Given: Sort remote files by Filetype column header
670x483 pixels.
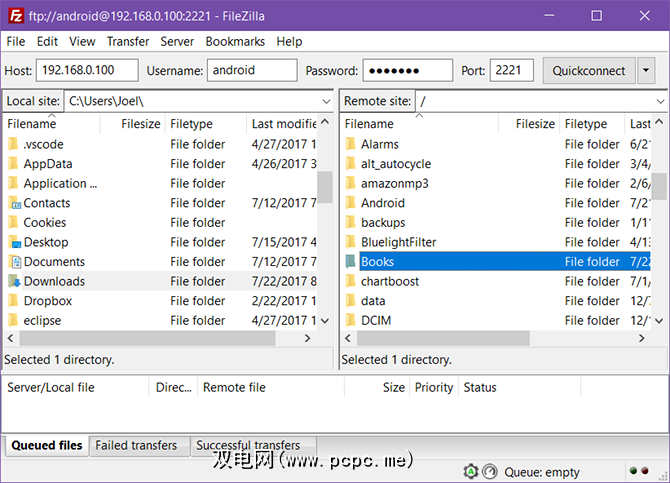Looking at the screenshot, I should [592, 124].
